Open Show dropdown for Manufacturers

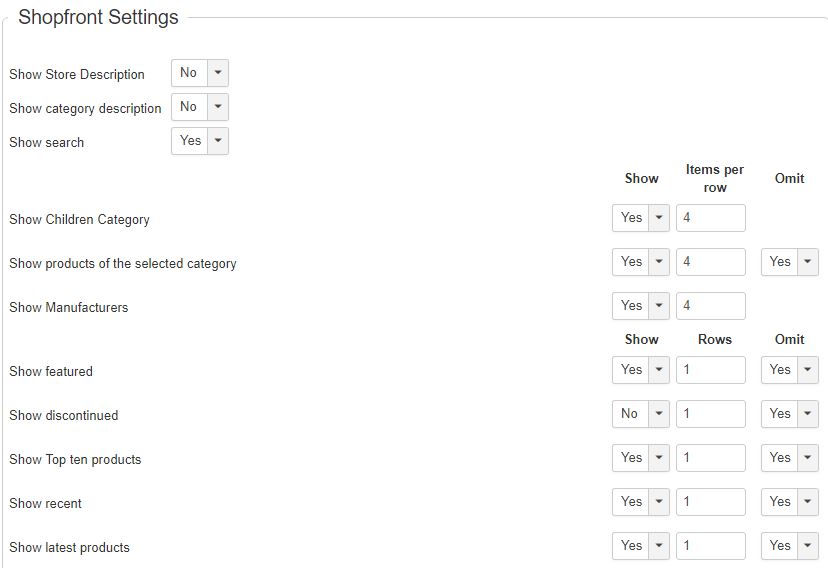coord(640,306)
